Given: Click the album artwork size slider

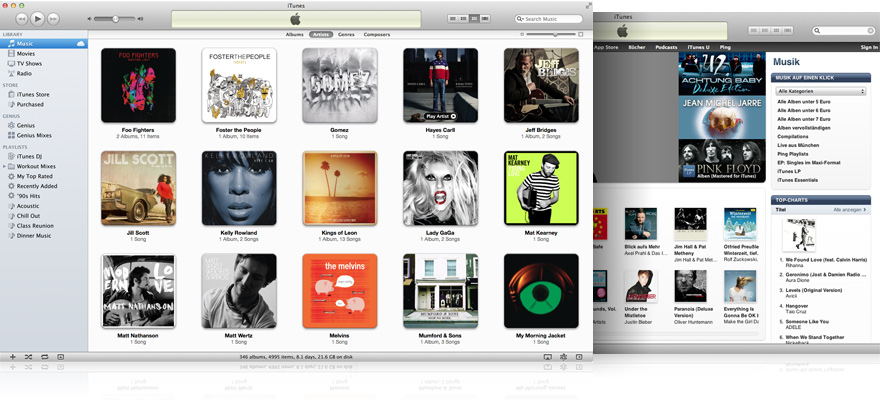Looking at the screenshot, I should 551,34.
